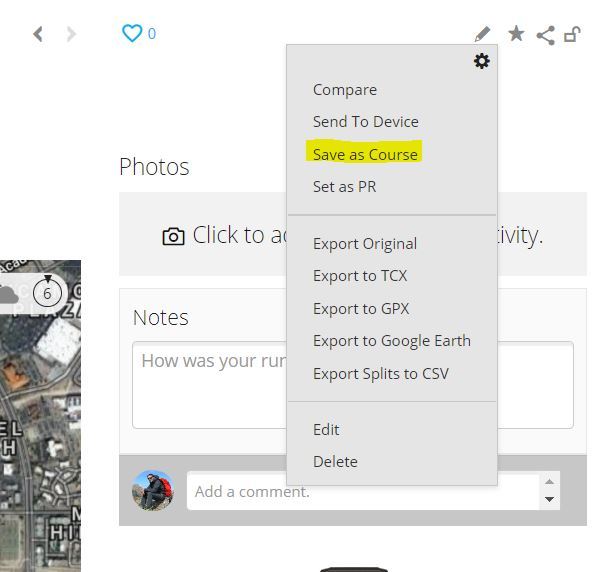Go to the previous activity arrow
614x572 pixels.
[x=38, y=34]
